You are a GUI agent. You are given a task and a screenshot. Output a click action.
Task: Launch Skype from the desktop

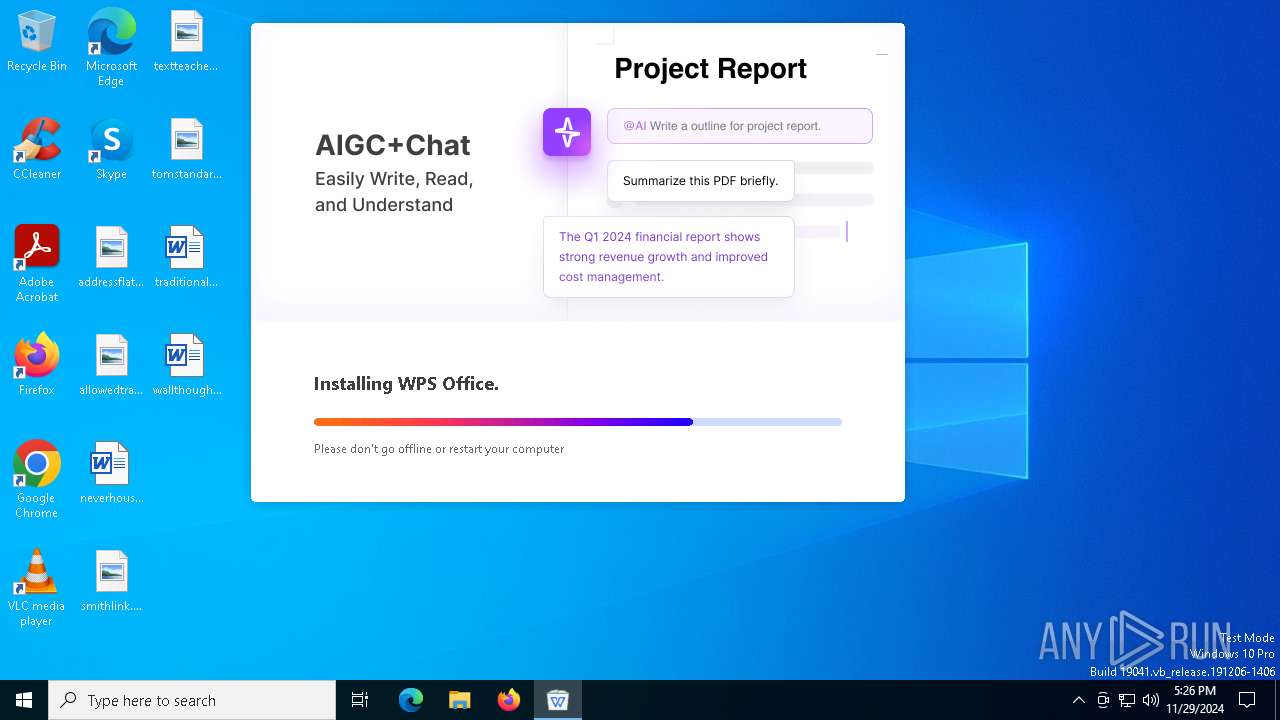tap(111, 150)
